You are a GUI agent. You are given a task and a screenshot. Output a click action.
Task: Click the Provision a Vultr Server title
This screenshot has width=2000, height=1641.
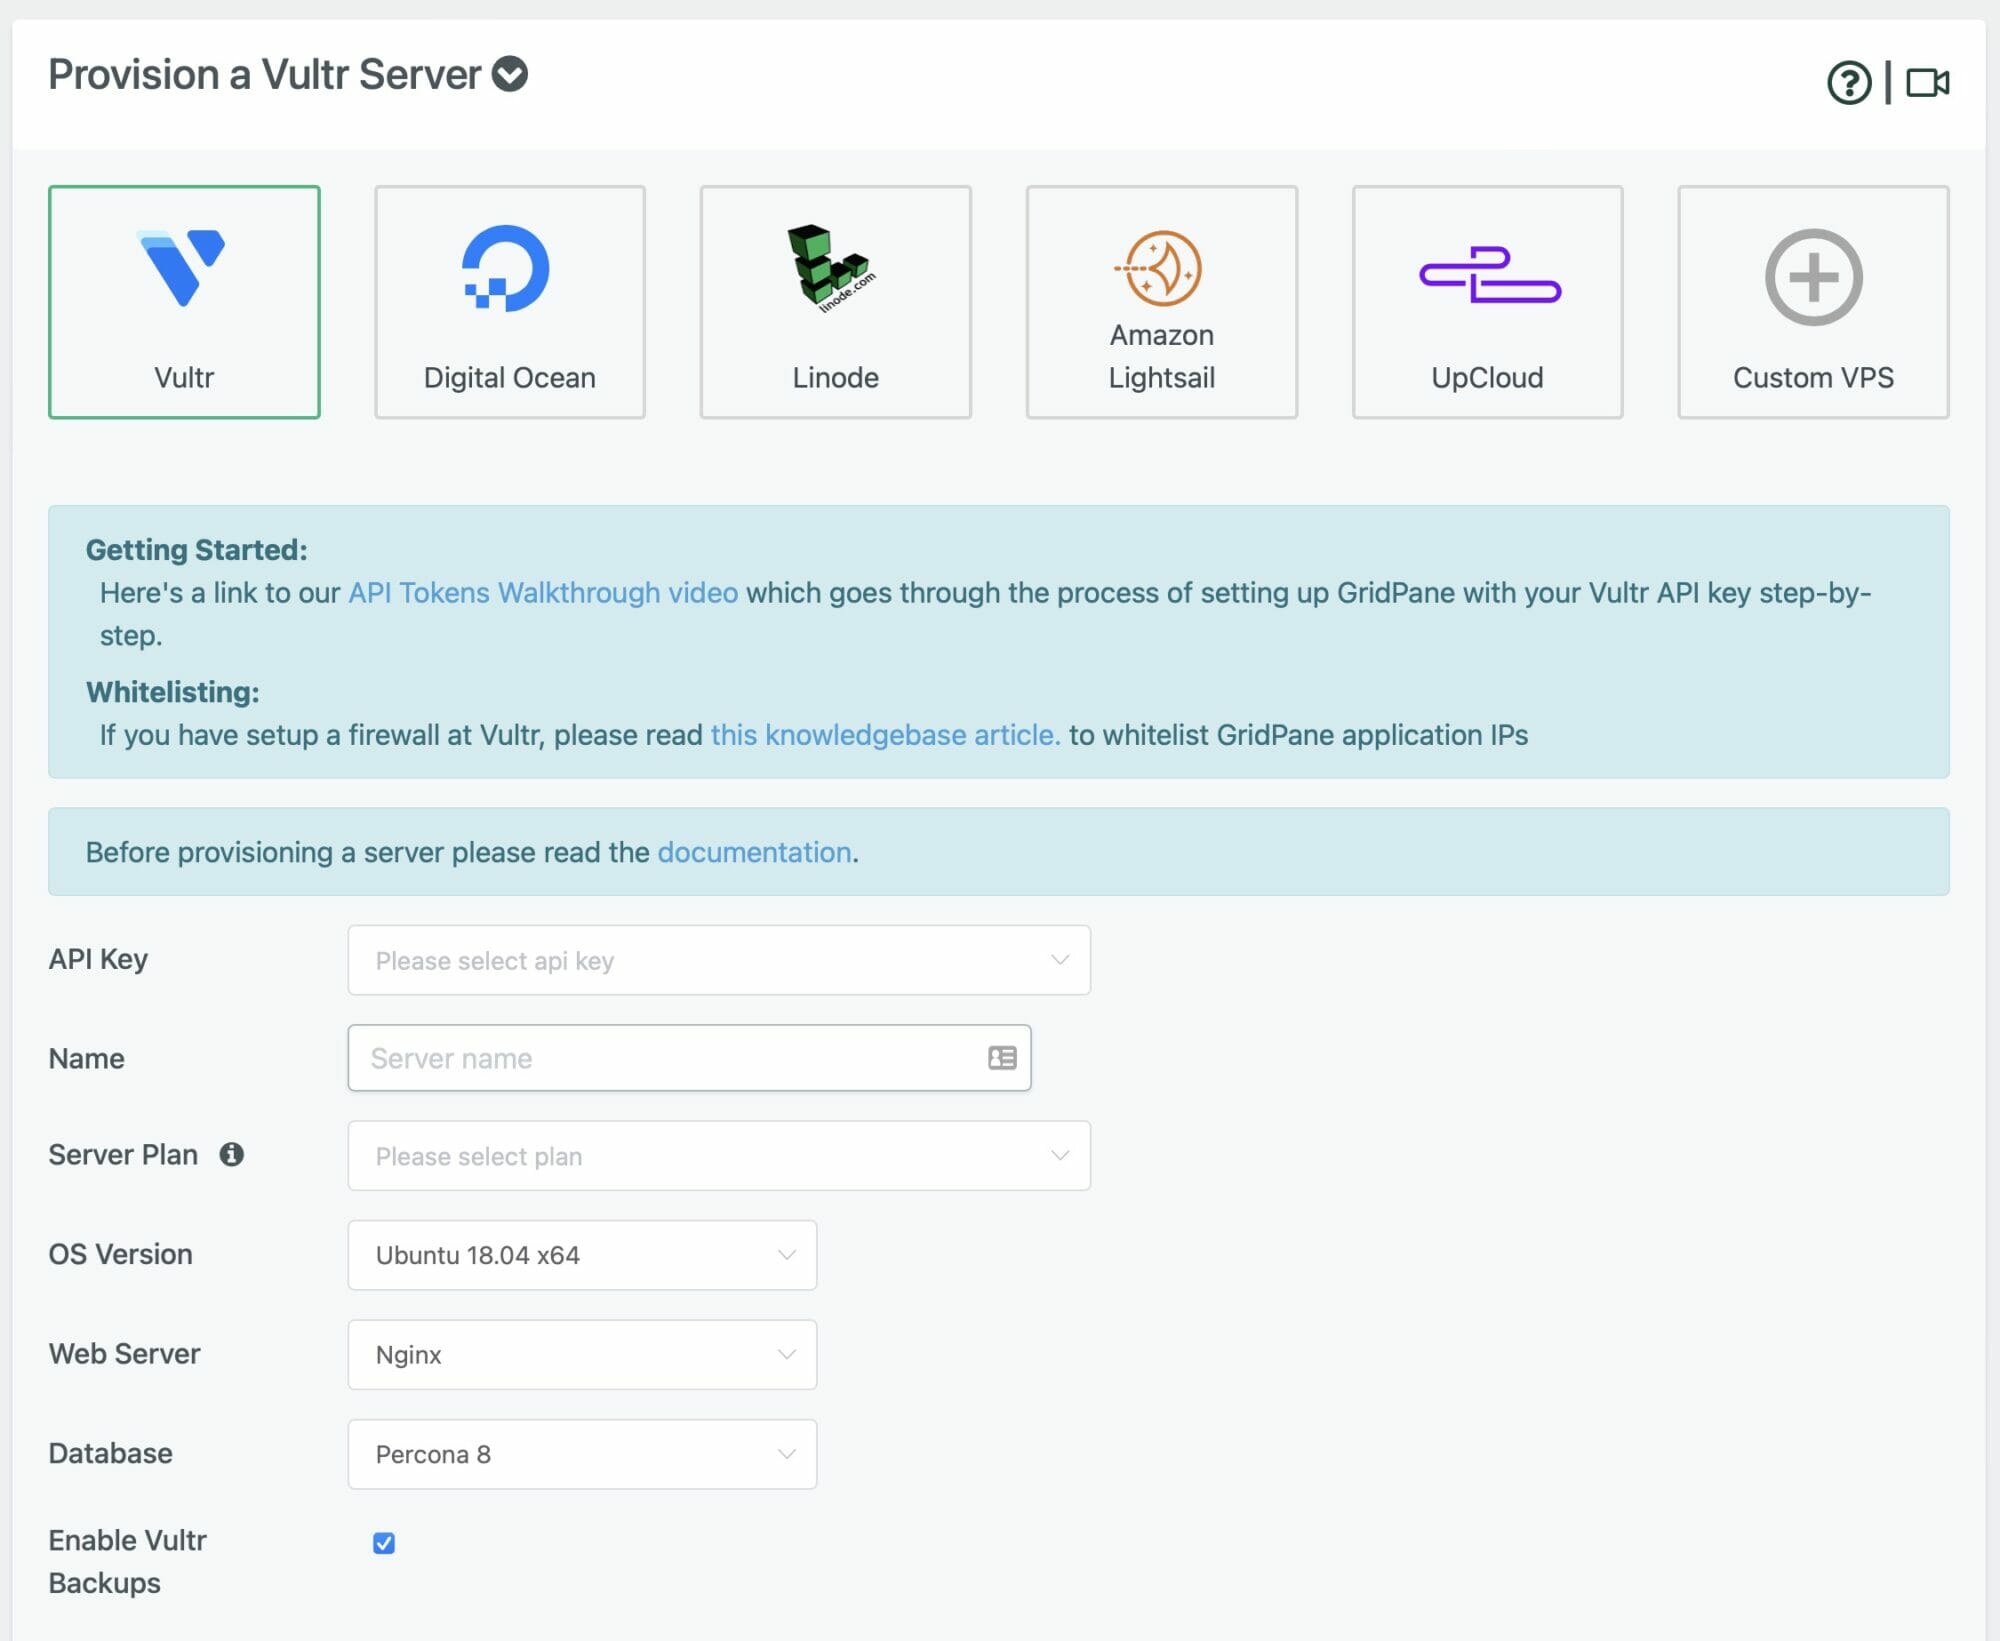coord(265,74)
